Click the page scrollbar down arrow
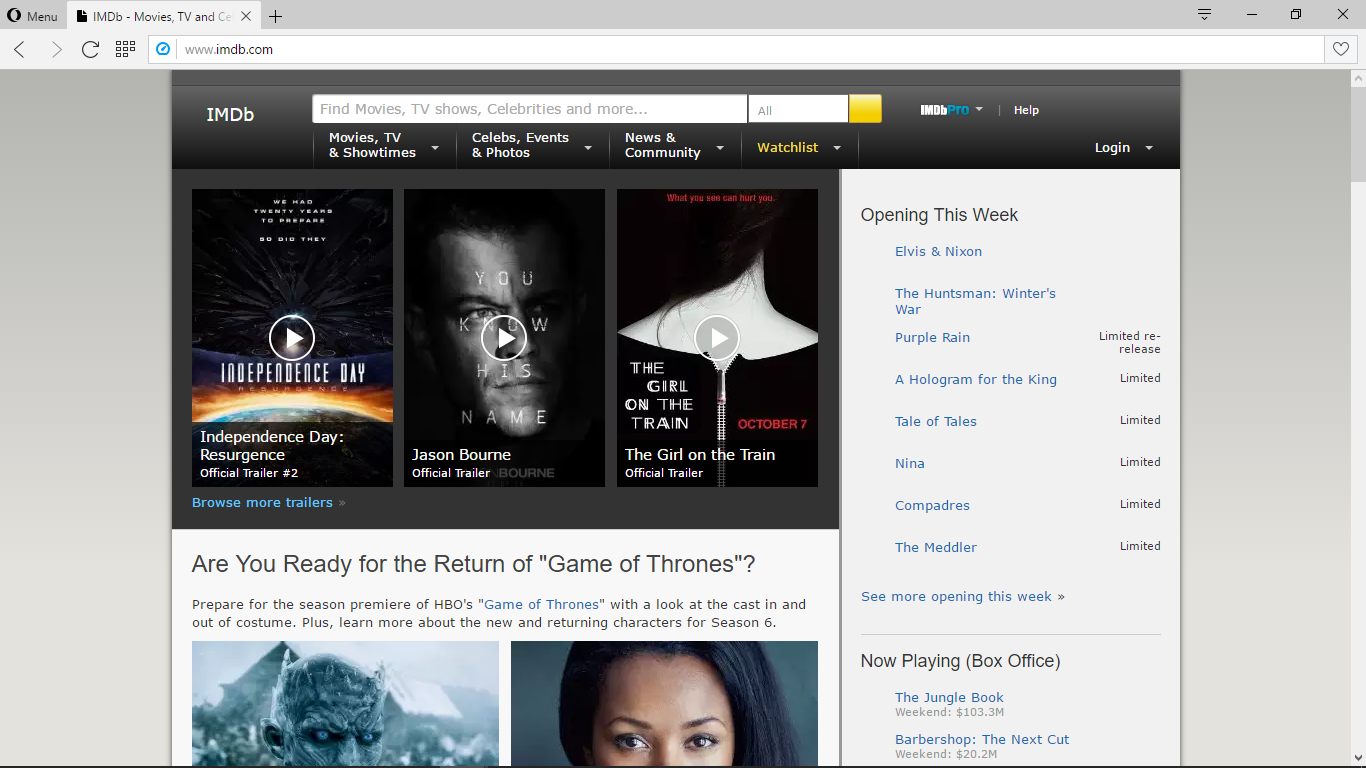This screenshot has width=1366, height=768. click(x=1358, y=759)
